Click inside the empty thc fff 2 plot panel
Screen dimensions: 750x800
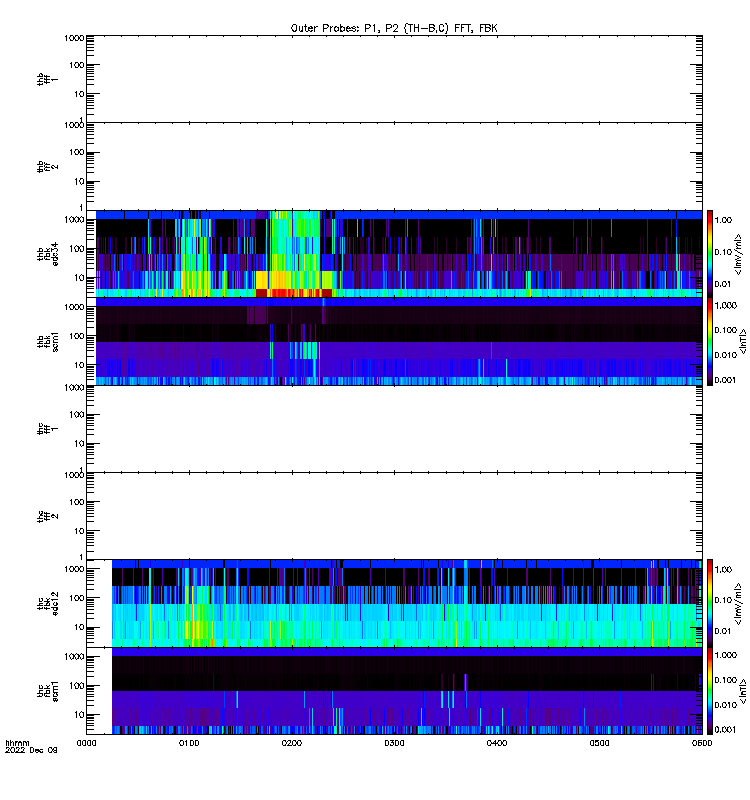pyautogui.click(x=394, y=516)
